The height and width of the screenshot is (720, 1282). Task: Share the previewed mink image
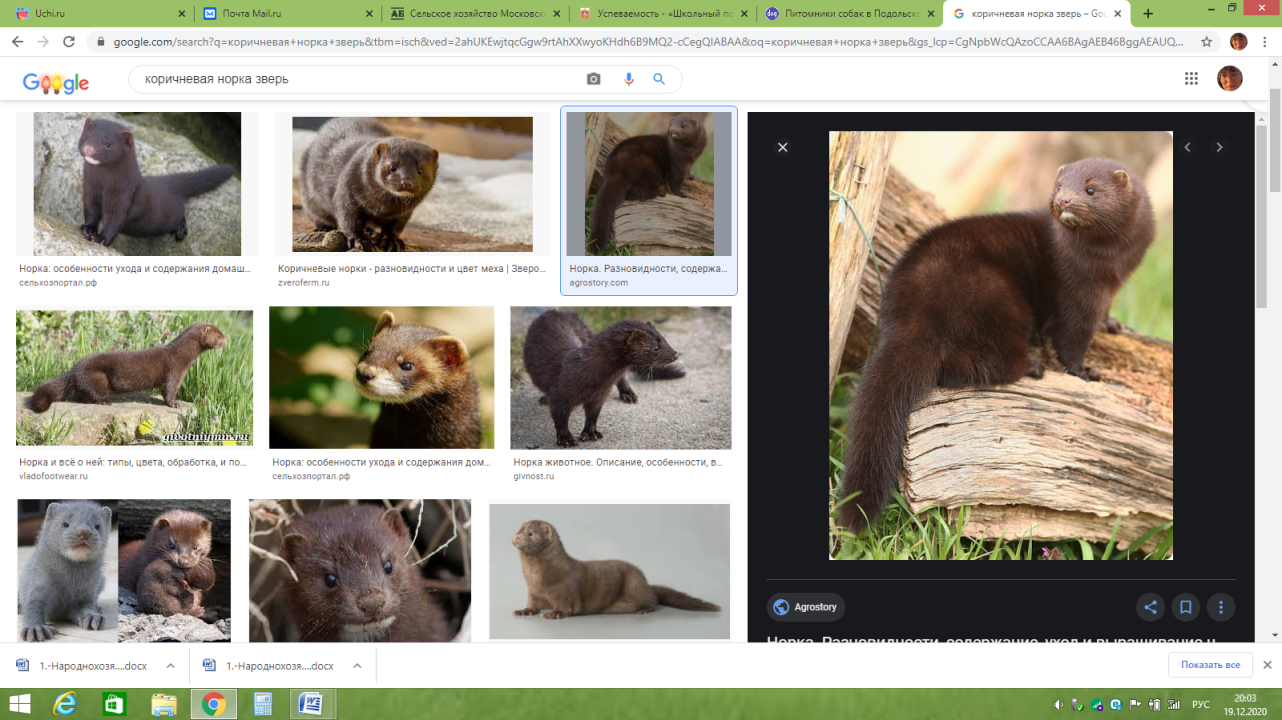[1151, 607]
